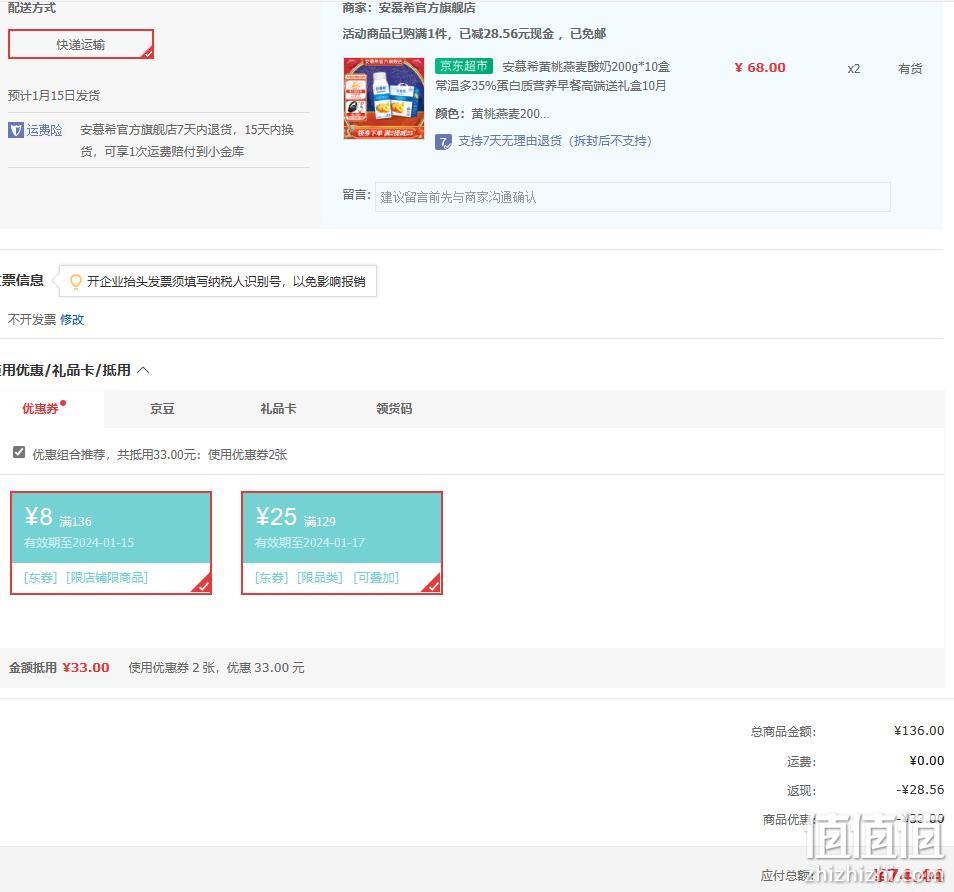The width and height of the screenshot is (954, 892).
Task: Click the x2 quantity text
Action: click(x=854, y=68)
